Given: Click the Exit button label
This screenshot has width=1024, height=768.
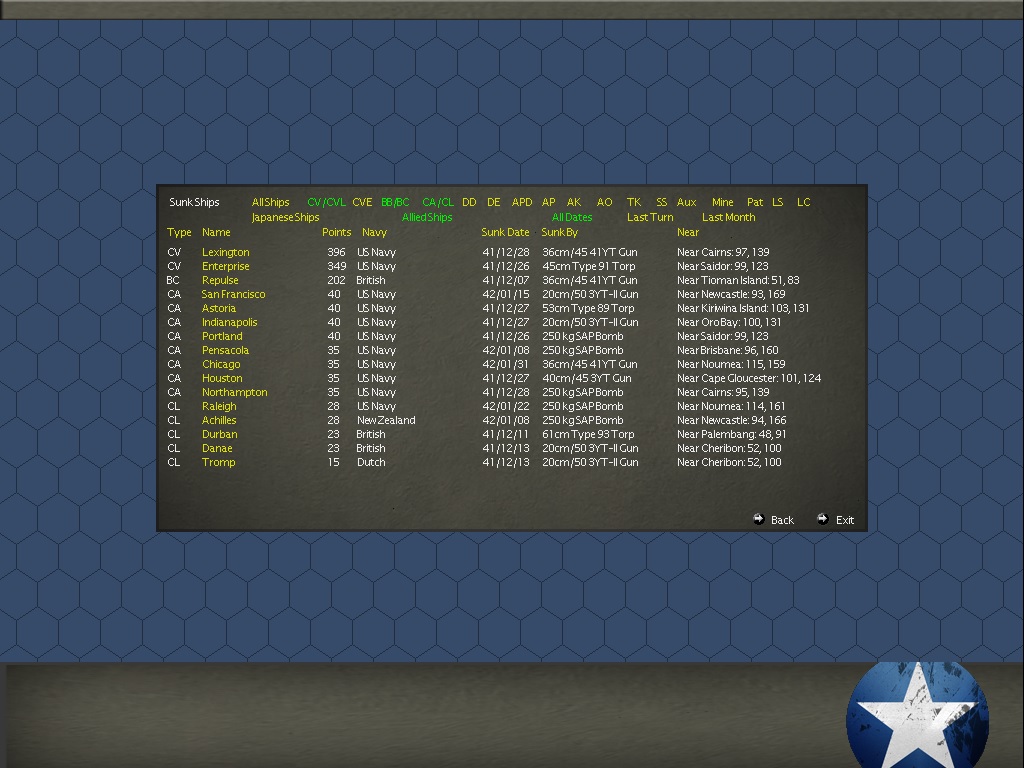Looking at the screenshot, I should [x=845, y=520].
